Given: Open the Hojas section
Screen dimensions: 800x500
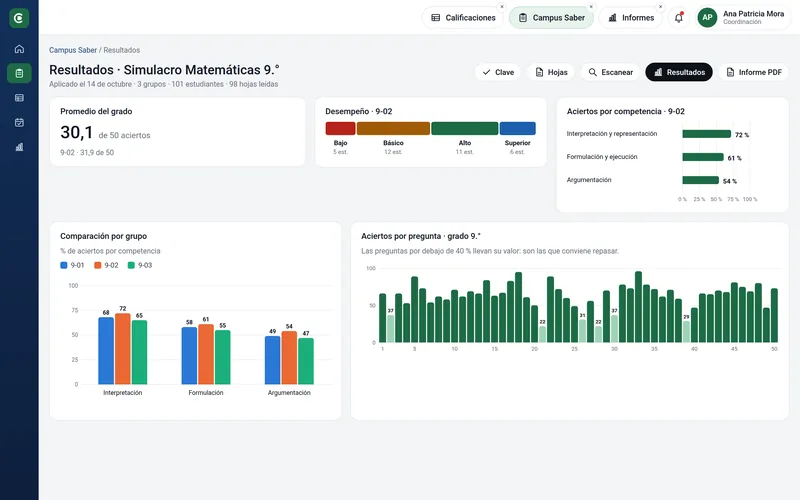Looking at the screenshot, I should coord(551,72).
